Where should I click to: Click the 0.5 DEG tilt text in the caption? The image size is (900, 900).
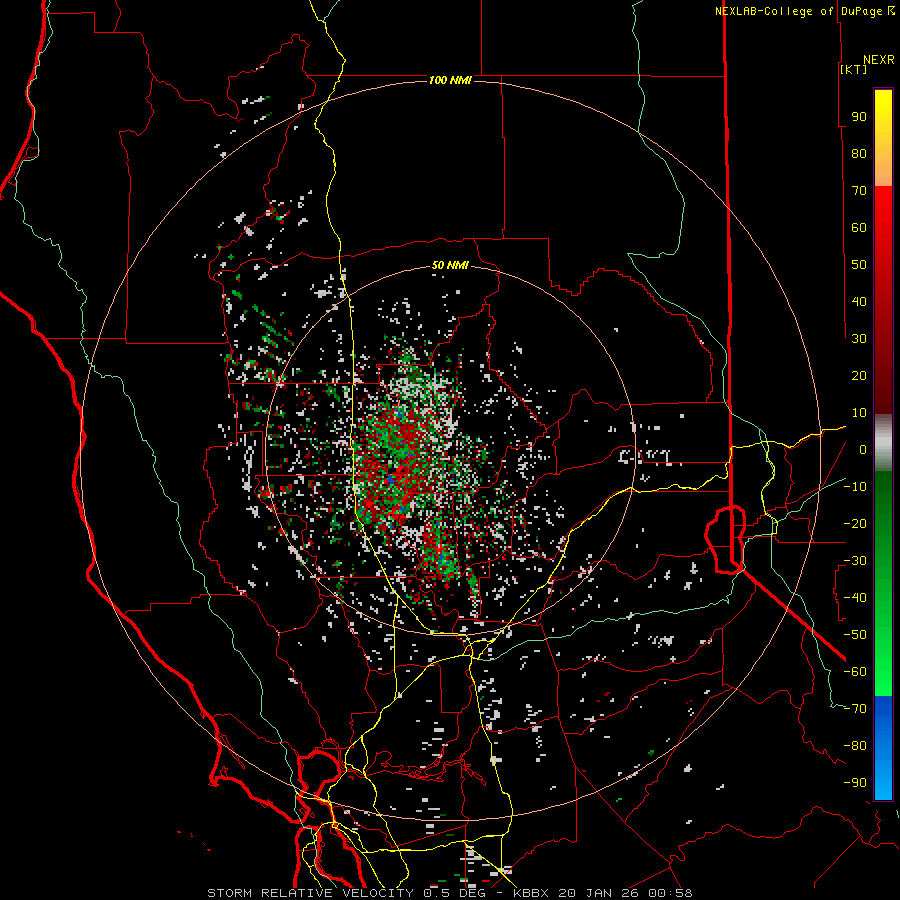(454, 893)
